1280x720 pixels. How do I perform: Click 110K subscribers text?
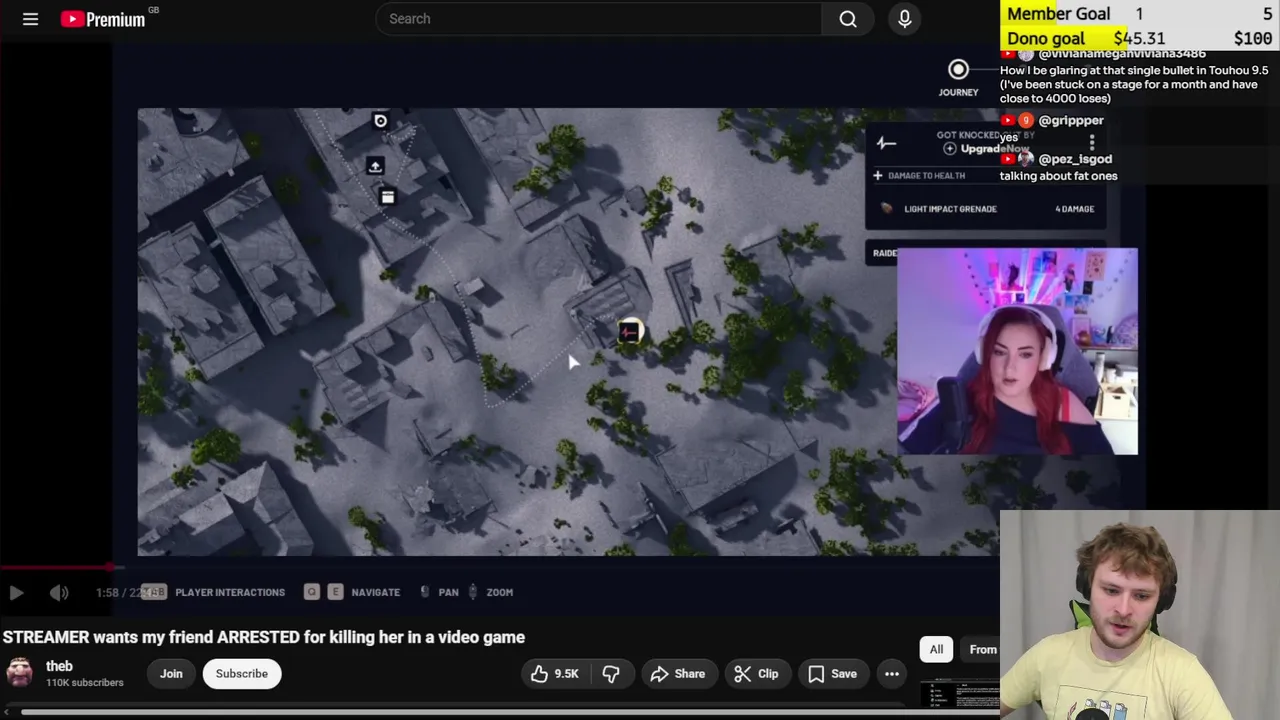(x=85, y=683)
